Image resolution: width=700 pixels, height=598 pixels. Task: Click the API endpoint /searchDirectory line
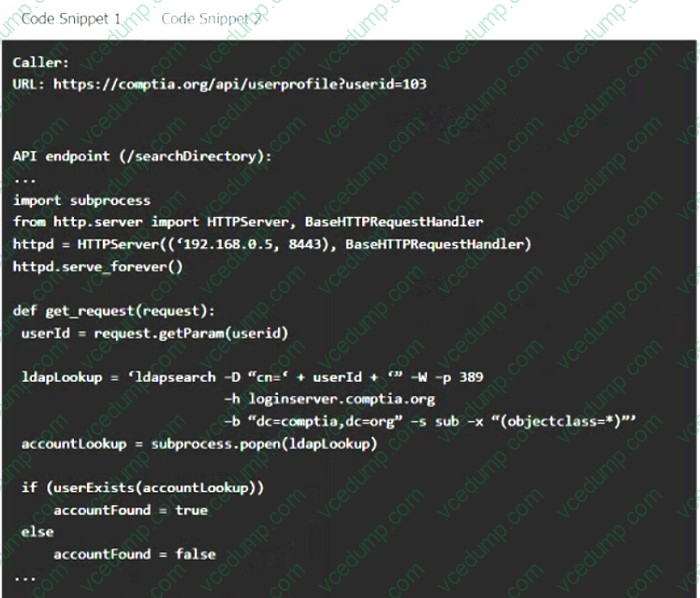click(x=142, y=156)
